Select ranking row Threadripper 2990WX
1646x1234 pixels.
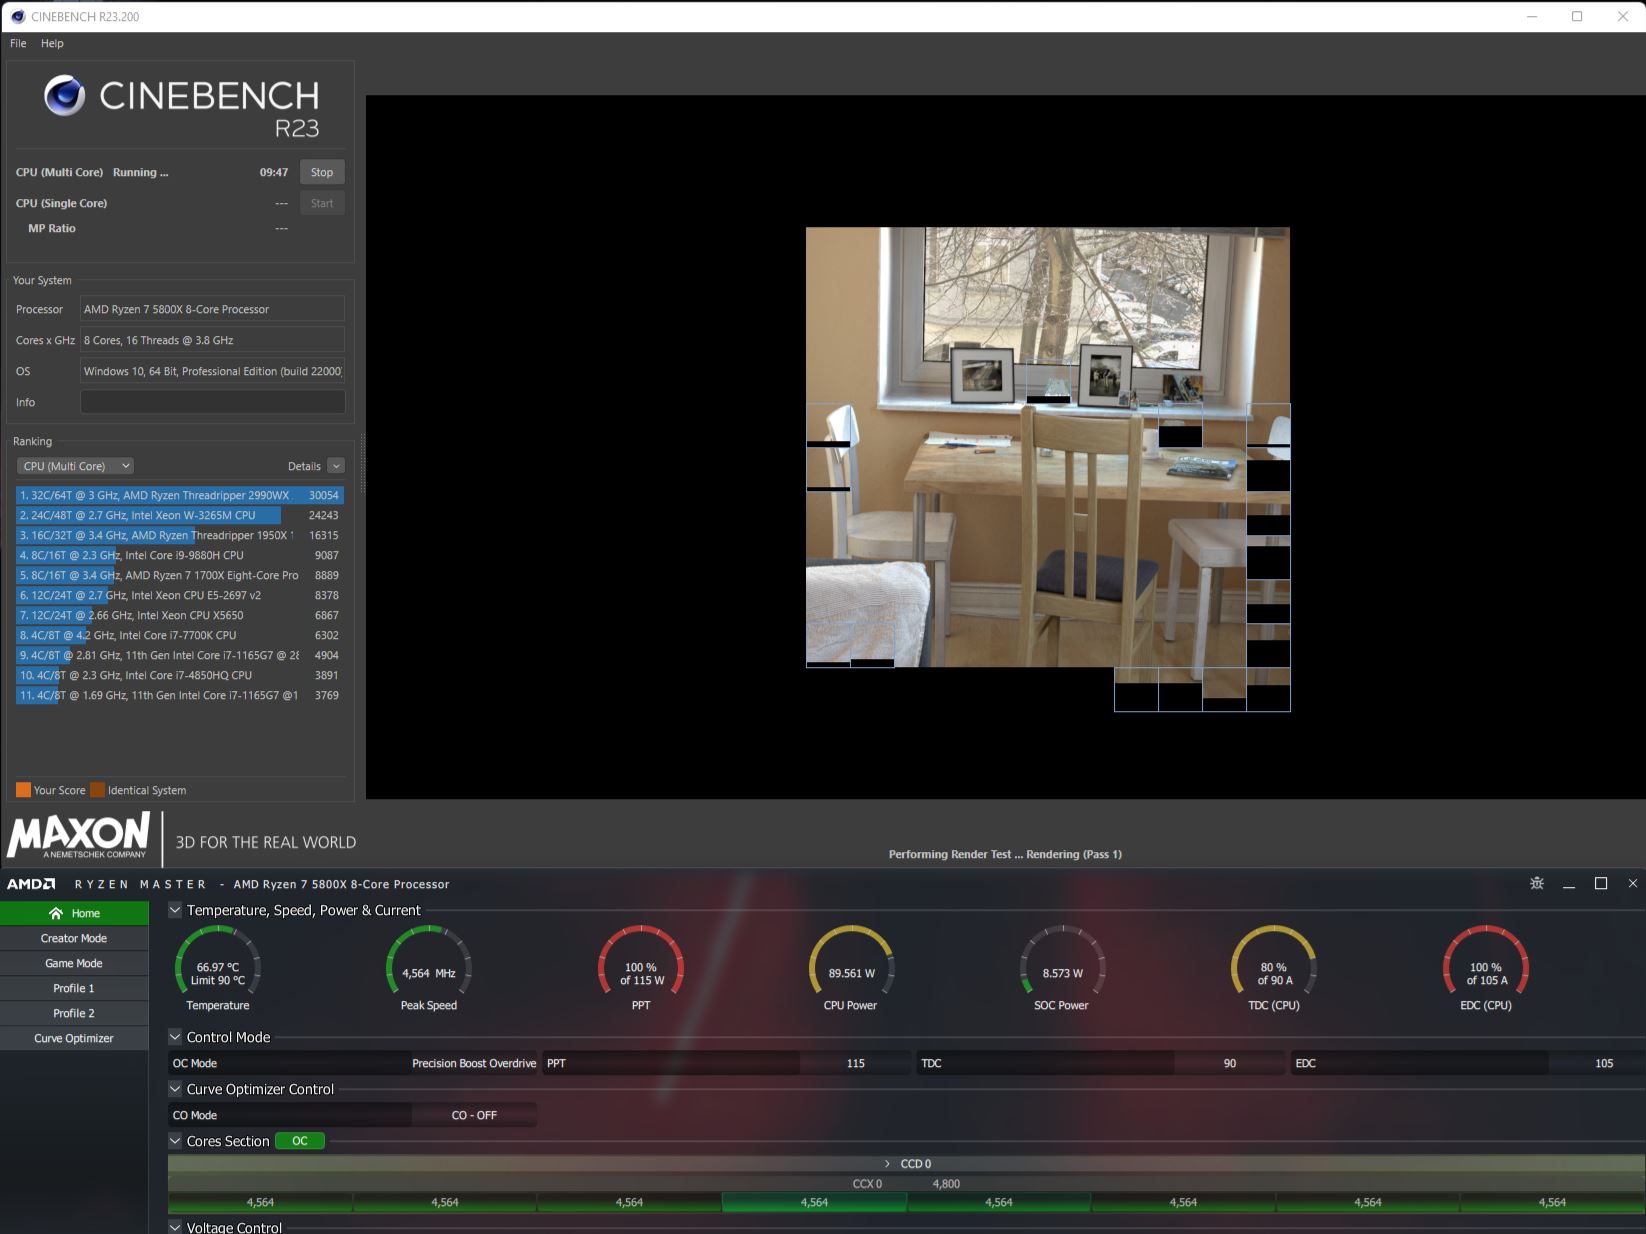[179, 495]
